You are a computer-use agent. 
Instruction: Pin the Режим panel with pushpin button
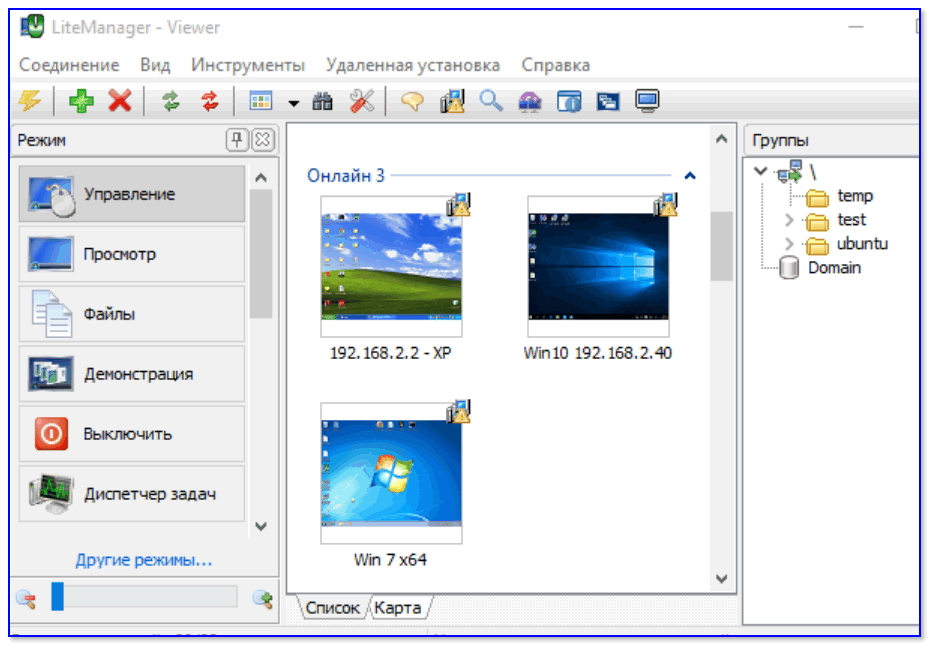pyautogui.click(x=238, y=140)
